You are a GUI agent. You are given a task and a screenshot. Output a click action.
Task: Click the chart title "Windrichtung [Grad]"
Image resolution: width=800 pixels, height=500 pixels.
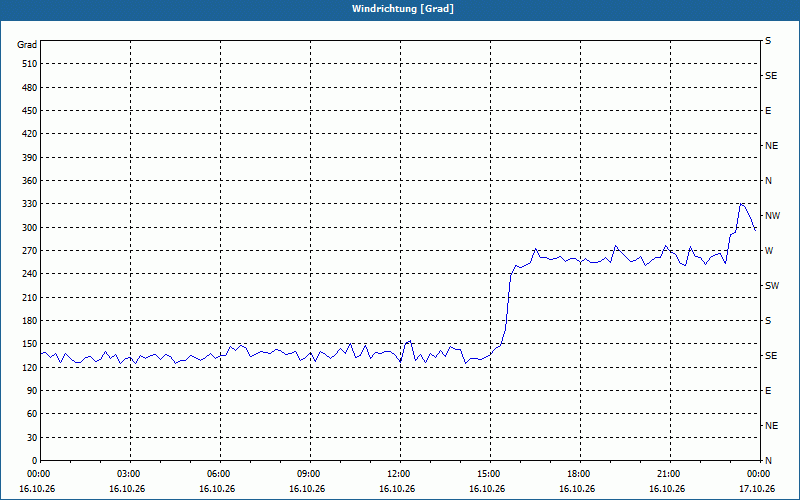tap(403, 9)
